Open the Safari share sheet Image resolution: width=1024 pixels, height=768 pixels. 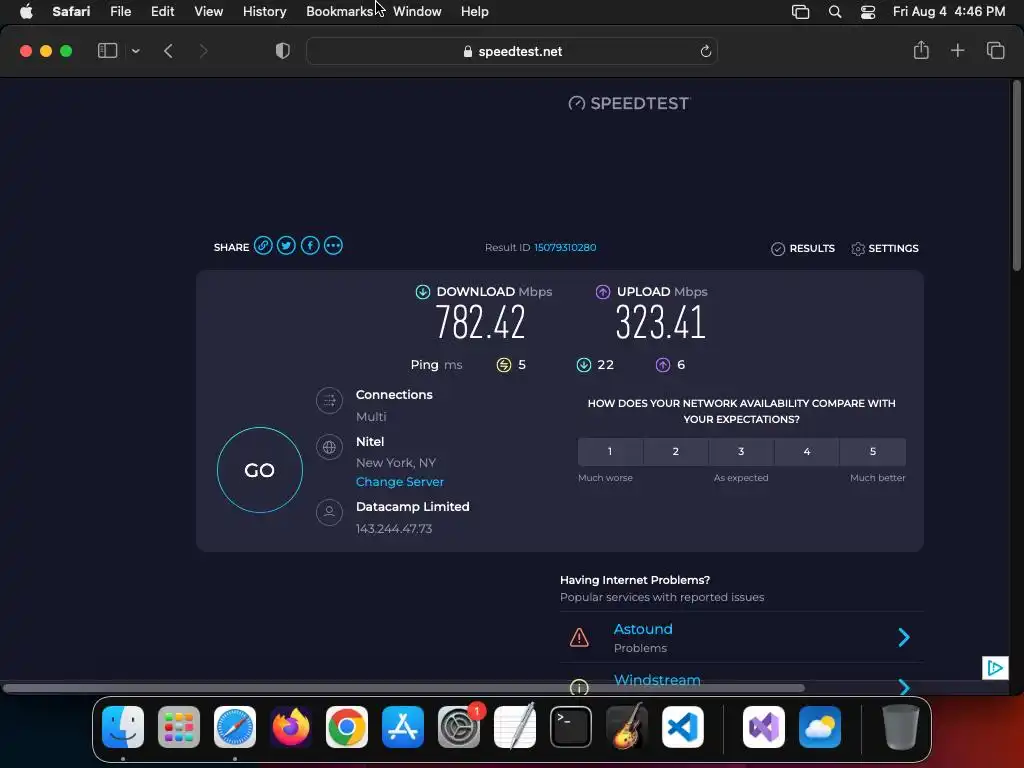(921, 50)
